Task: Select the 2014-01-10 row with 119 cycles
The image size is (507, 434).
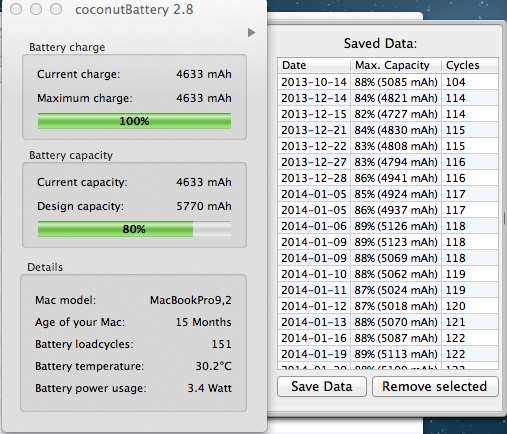Action: click(388, 274)
